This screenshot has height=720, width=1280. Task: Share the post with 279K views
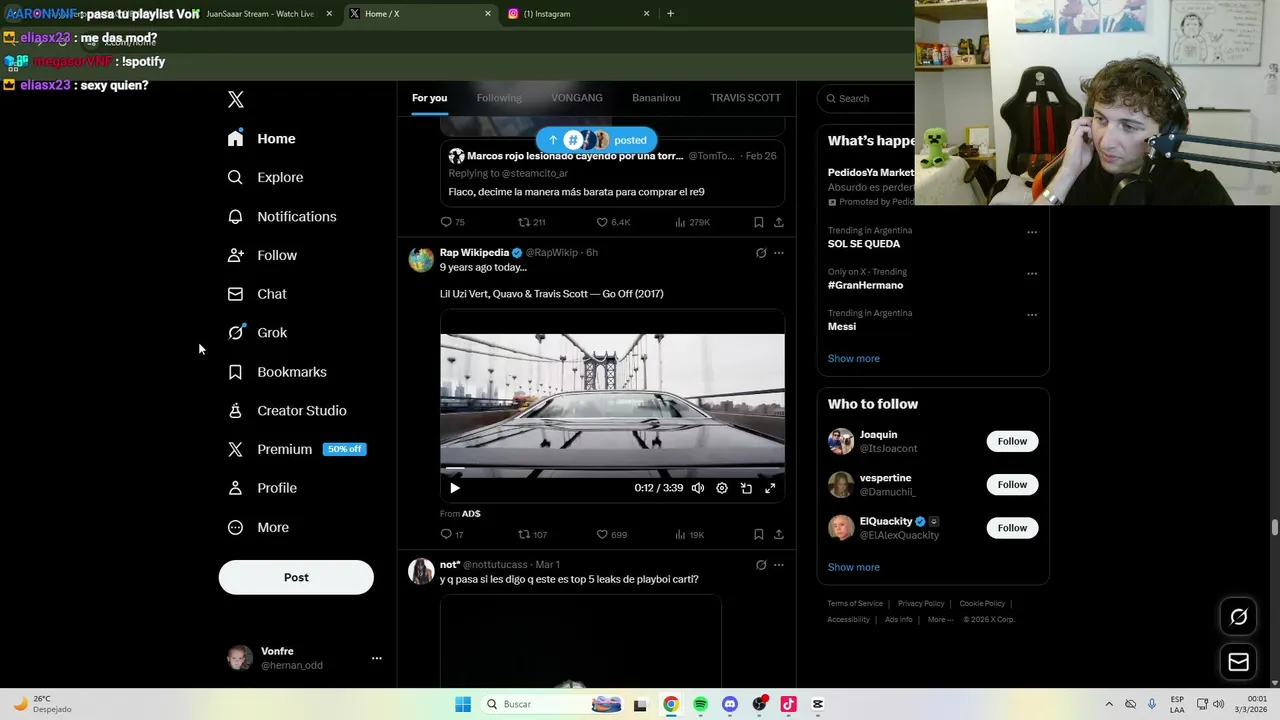click(779, 222)
